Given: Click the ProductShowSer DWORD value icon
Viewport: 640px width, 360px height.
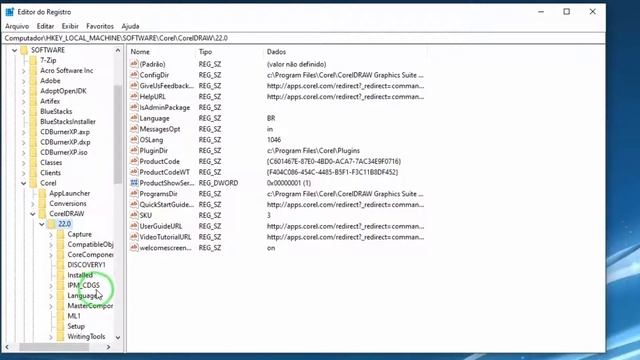Looking at the screenshot, I should coord(134,183).
